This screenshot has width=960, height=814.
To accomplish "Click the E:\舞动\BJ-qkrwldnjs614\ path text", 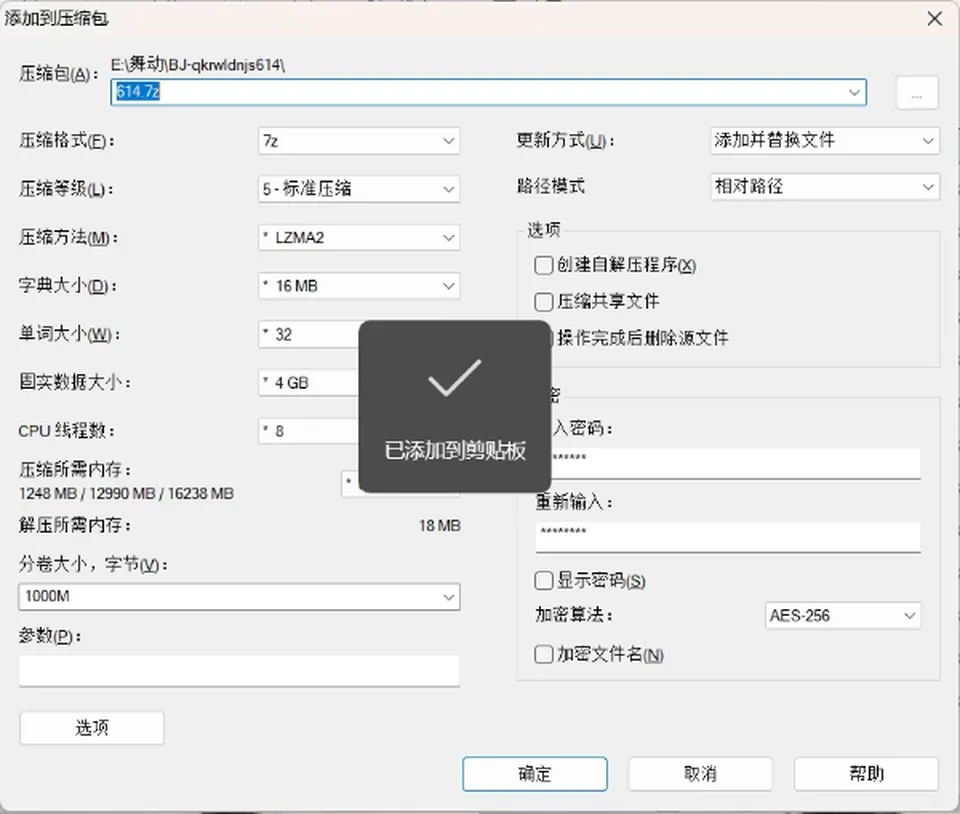I will [198, 64].
